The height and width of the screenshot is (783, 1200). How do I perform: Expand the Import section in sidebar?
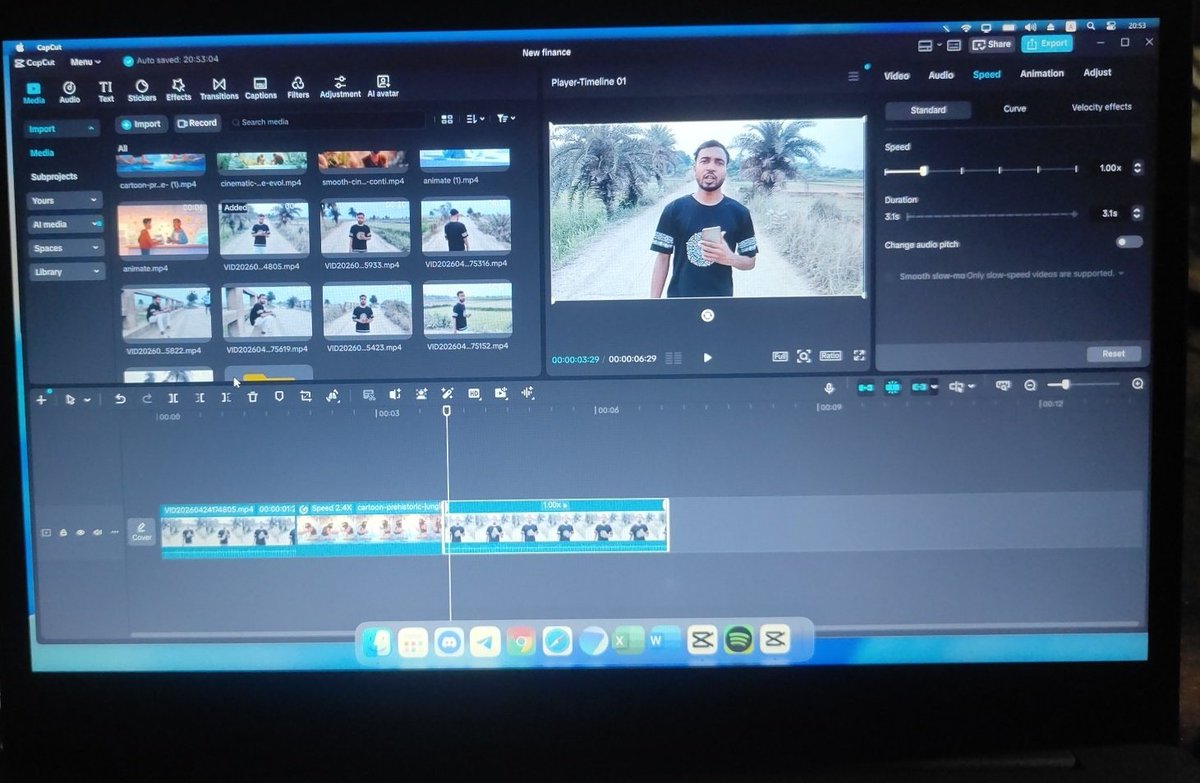click(x=63, y=129)
